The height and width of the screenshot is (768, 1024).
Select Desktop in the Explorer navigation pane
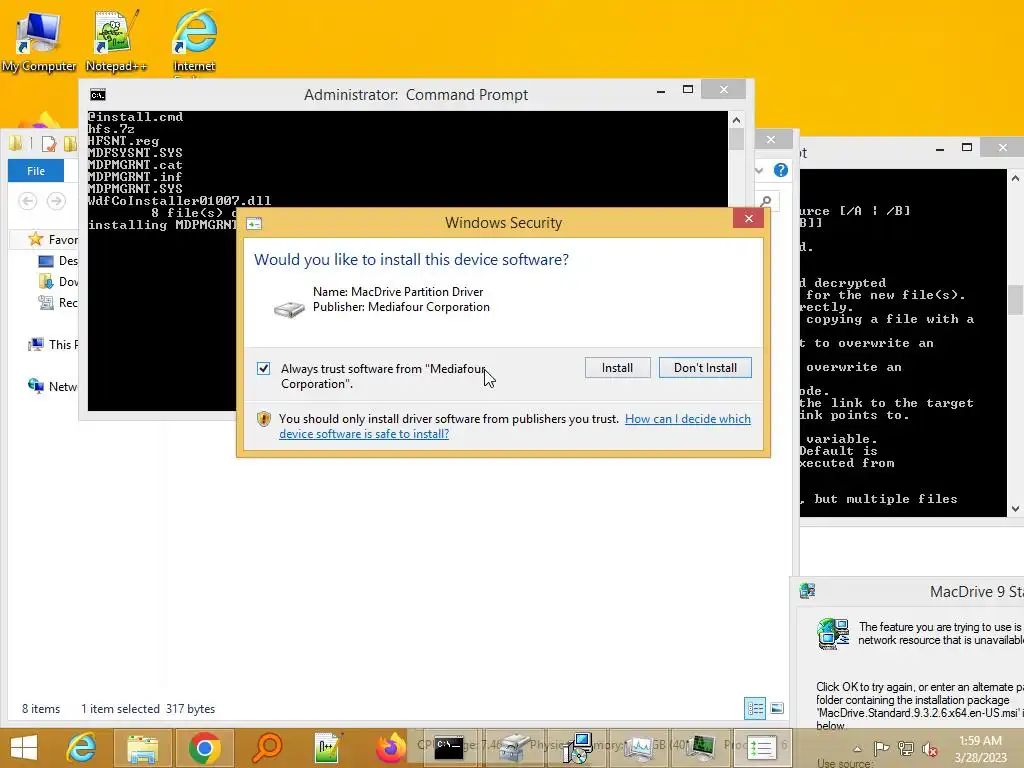[x=59, y=261]
